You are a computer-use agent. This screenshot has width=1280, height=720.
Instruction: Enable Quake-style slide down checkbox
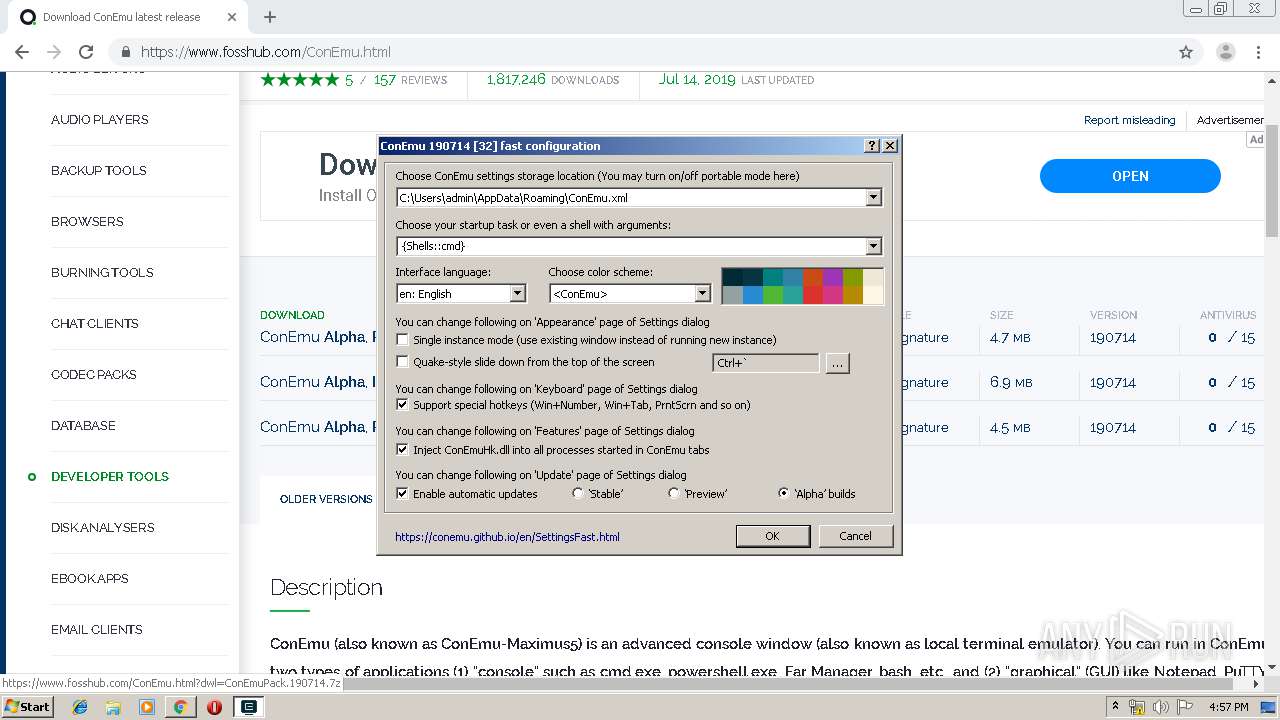pyautogui.click(x=403, y=362)
